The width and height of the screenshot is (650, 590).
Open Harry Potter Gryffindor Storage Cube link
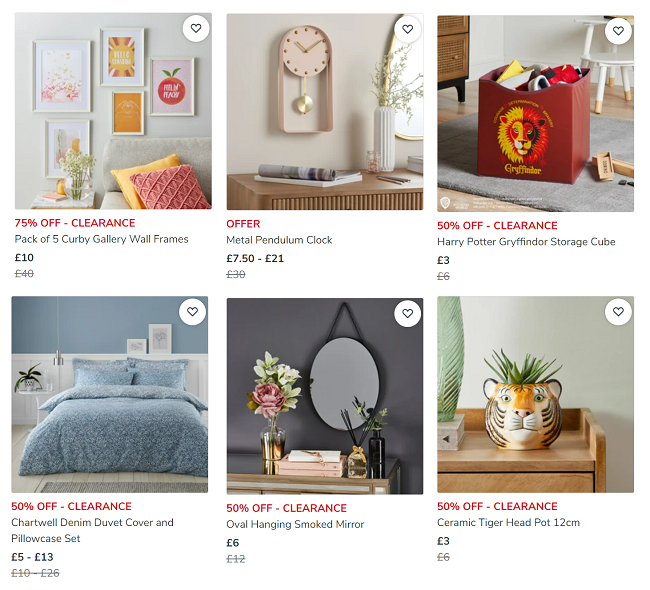[526, 242]
